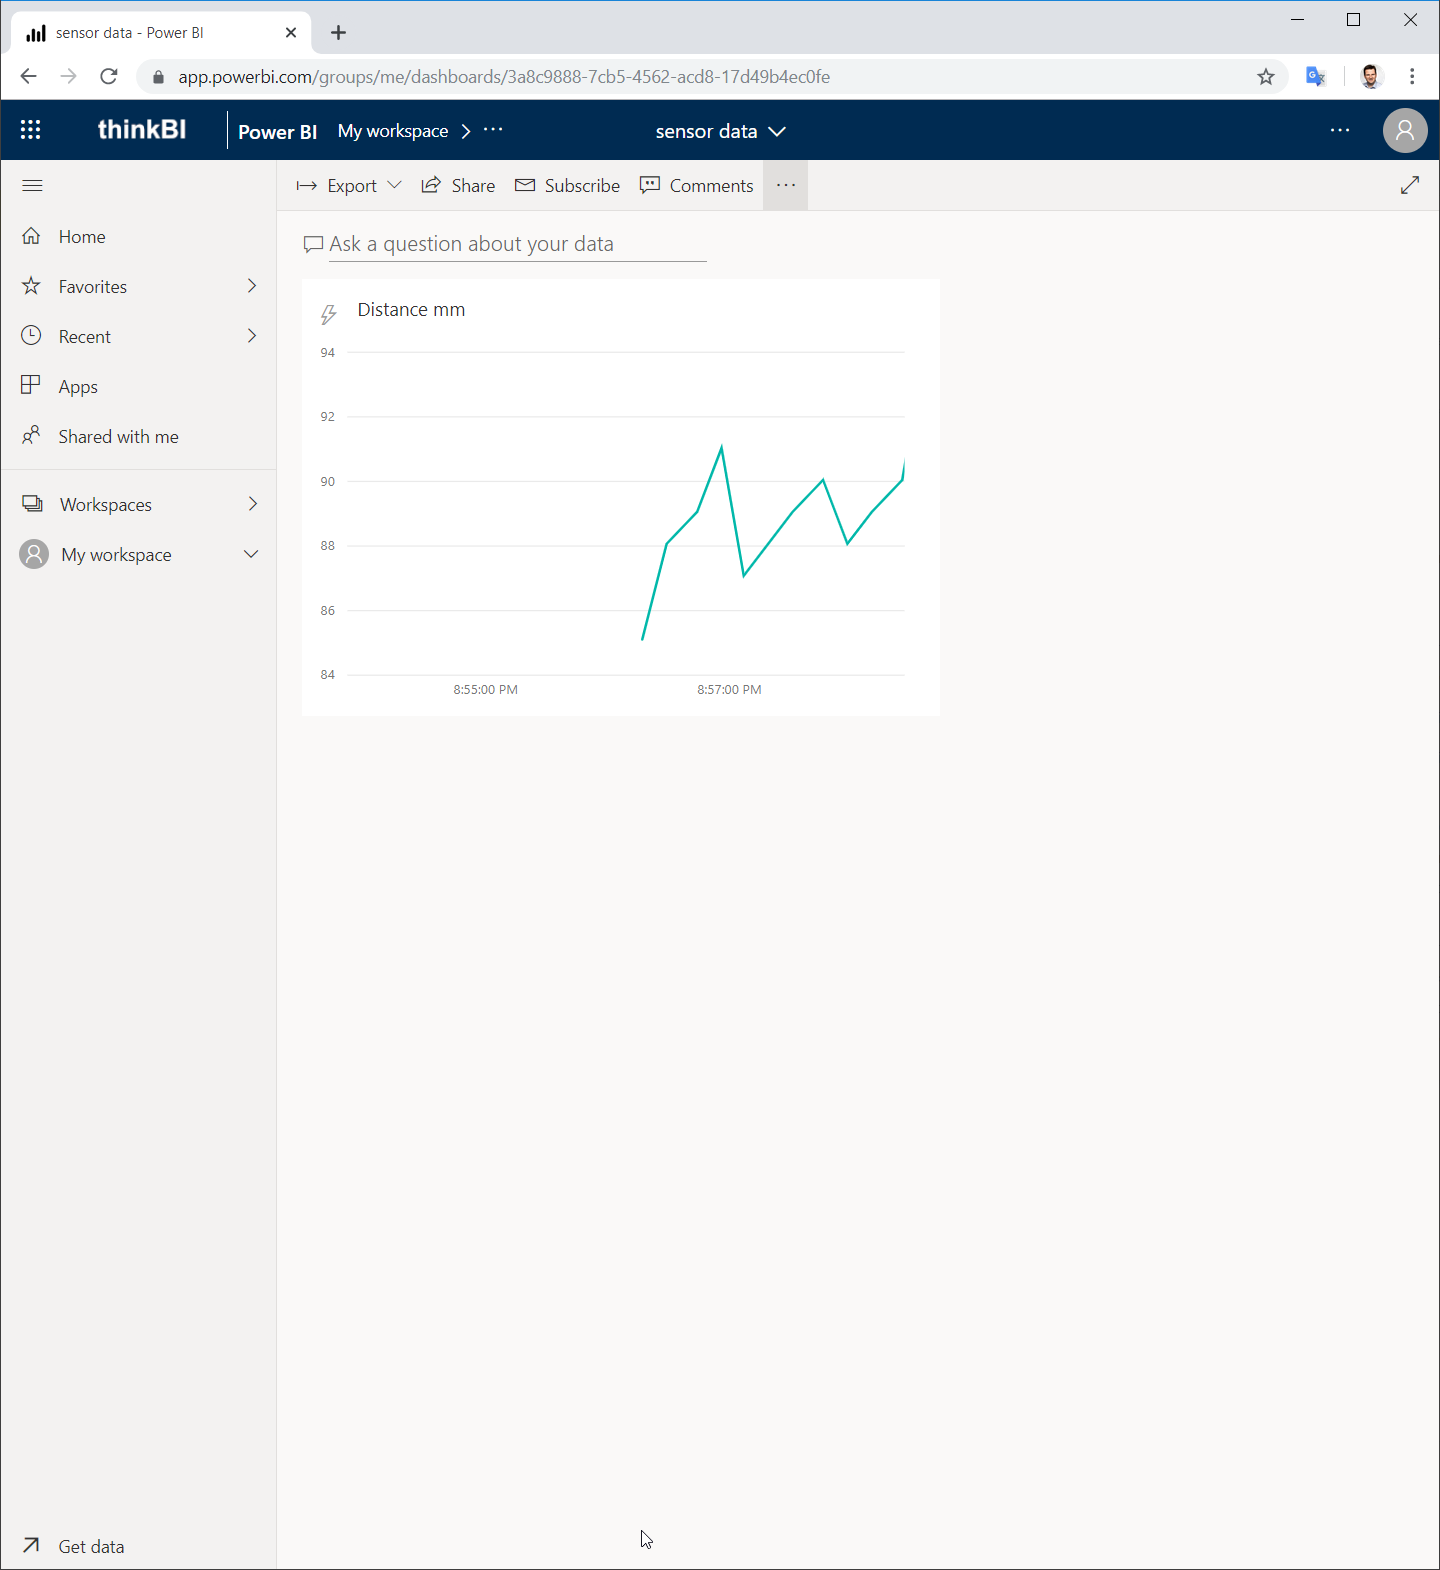The image size is (1440, 1570).
Task: Click the Comments button label
Action: (711, 186)
